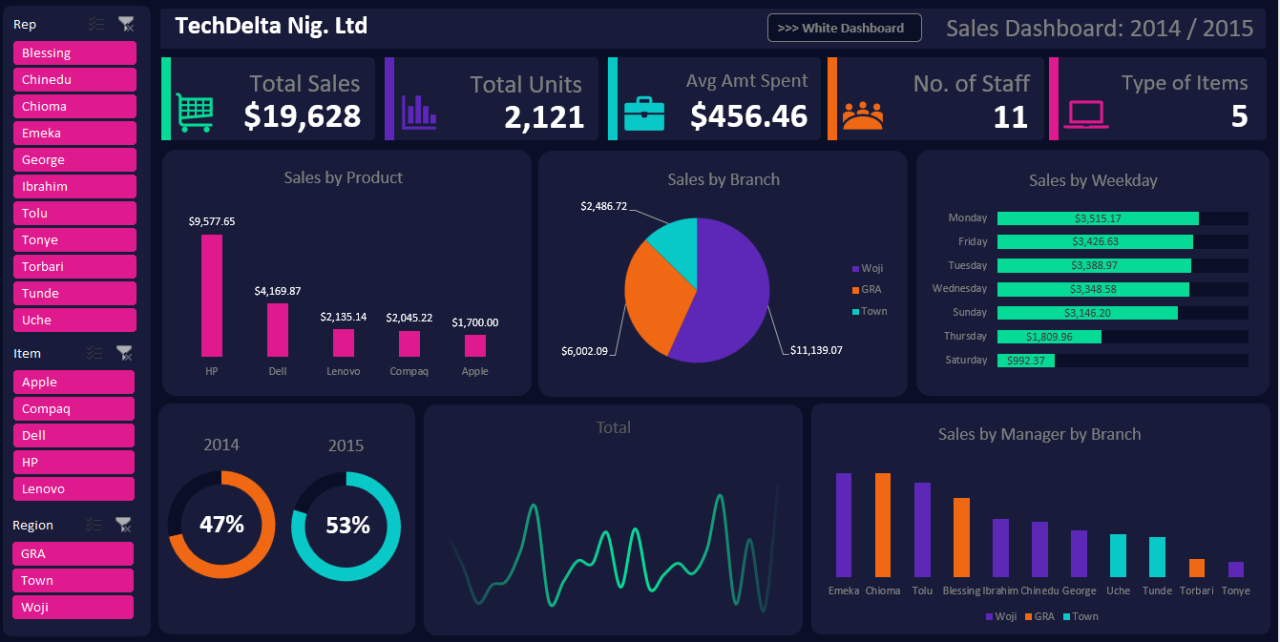Toggle the Blessing rep filter
Image resolution: width=1280 pixels, height=642 pixels.
(74, 53)
